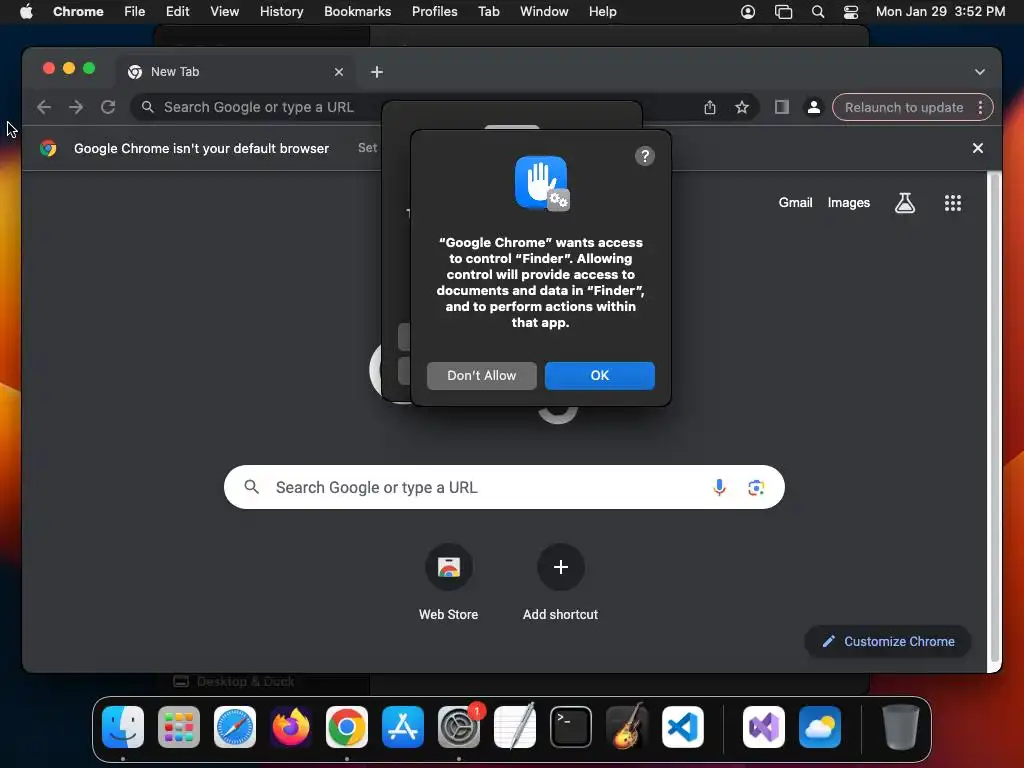Open Visual Studio from the Dock
The width and height of the screenshot is (1024, 768).
[x=764, y=727]
